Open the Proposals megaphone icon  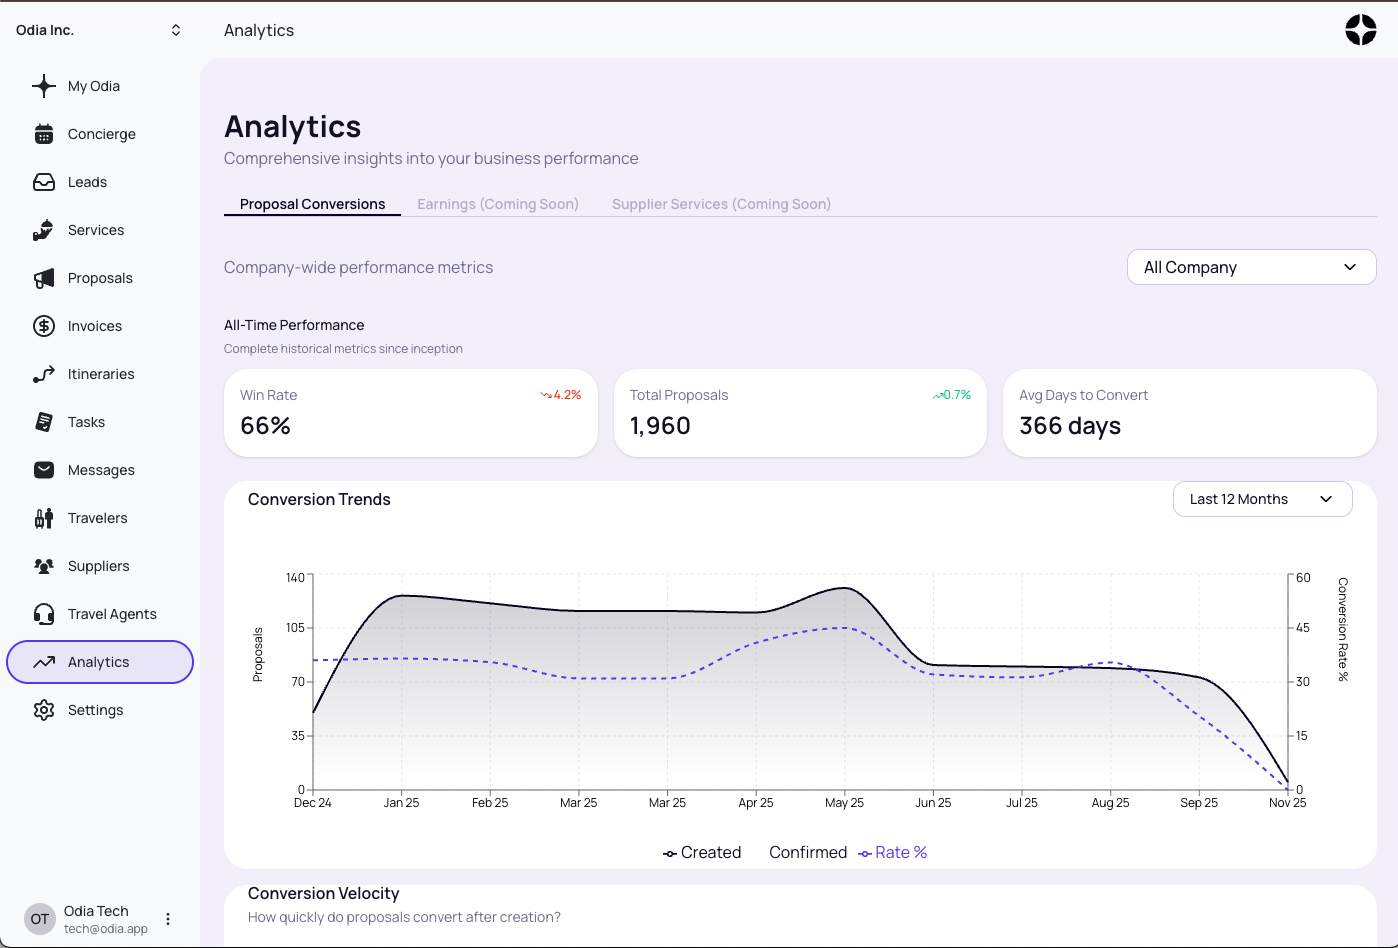(x=44, y=277)
